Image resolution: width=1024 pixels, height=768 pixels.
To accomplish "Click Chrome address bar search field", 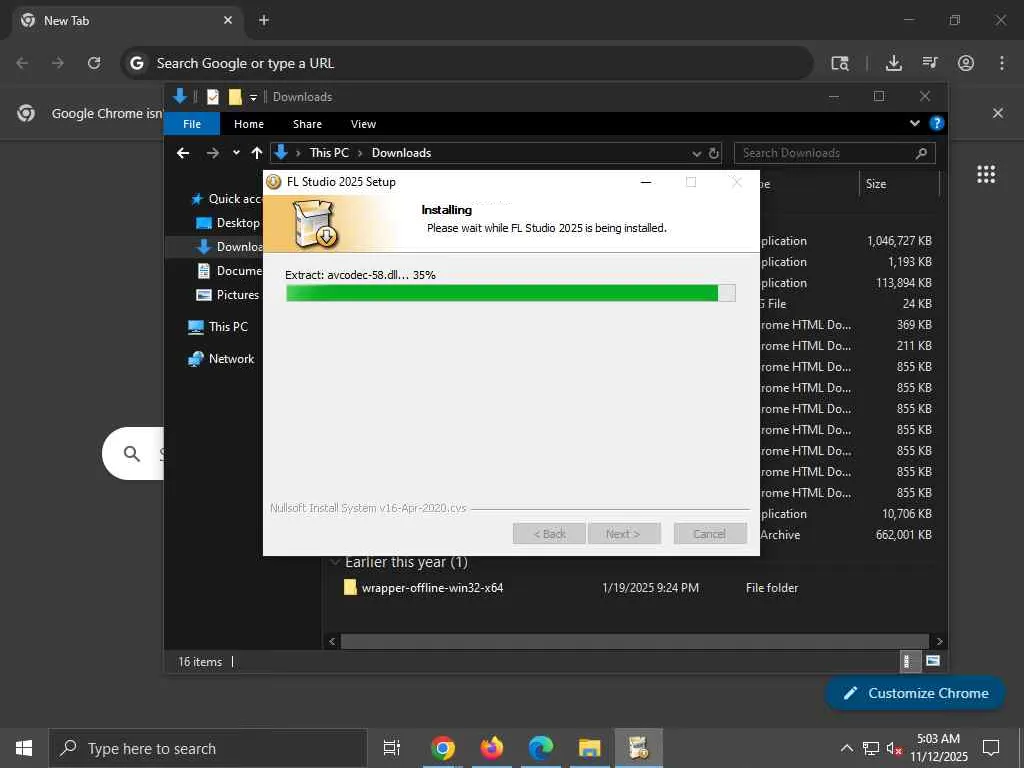I will click(x=467, y=63).
